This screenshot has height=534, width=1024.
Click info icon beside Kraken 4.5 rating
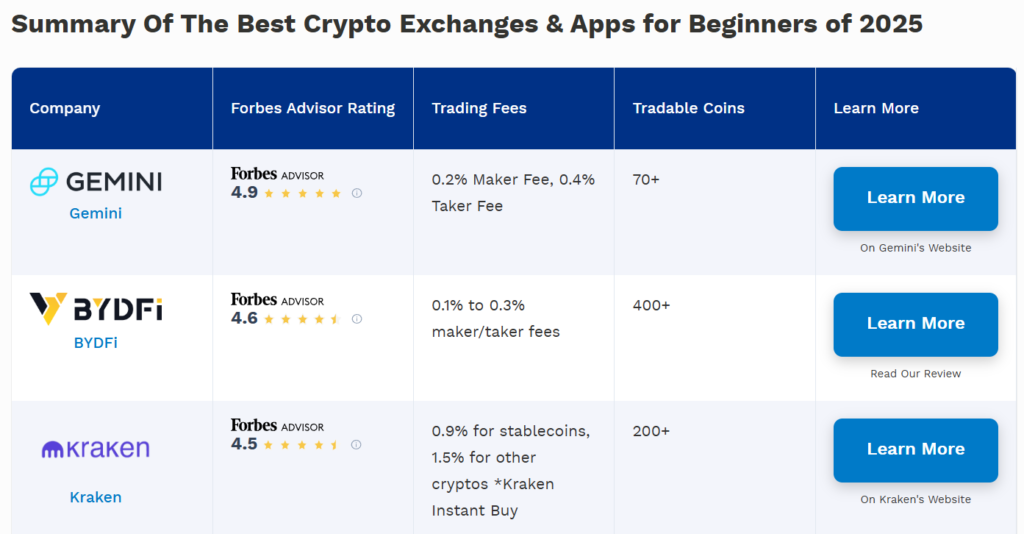pyautogui.click(x=357, y=445)
